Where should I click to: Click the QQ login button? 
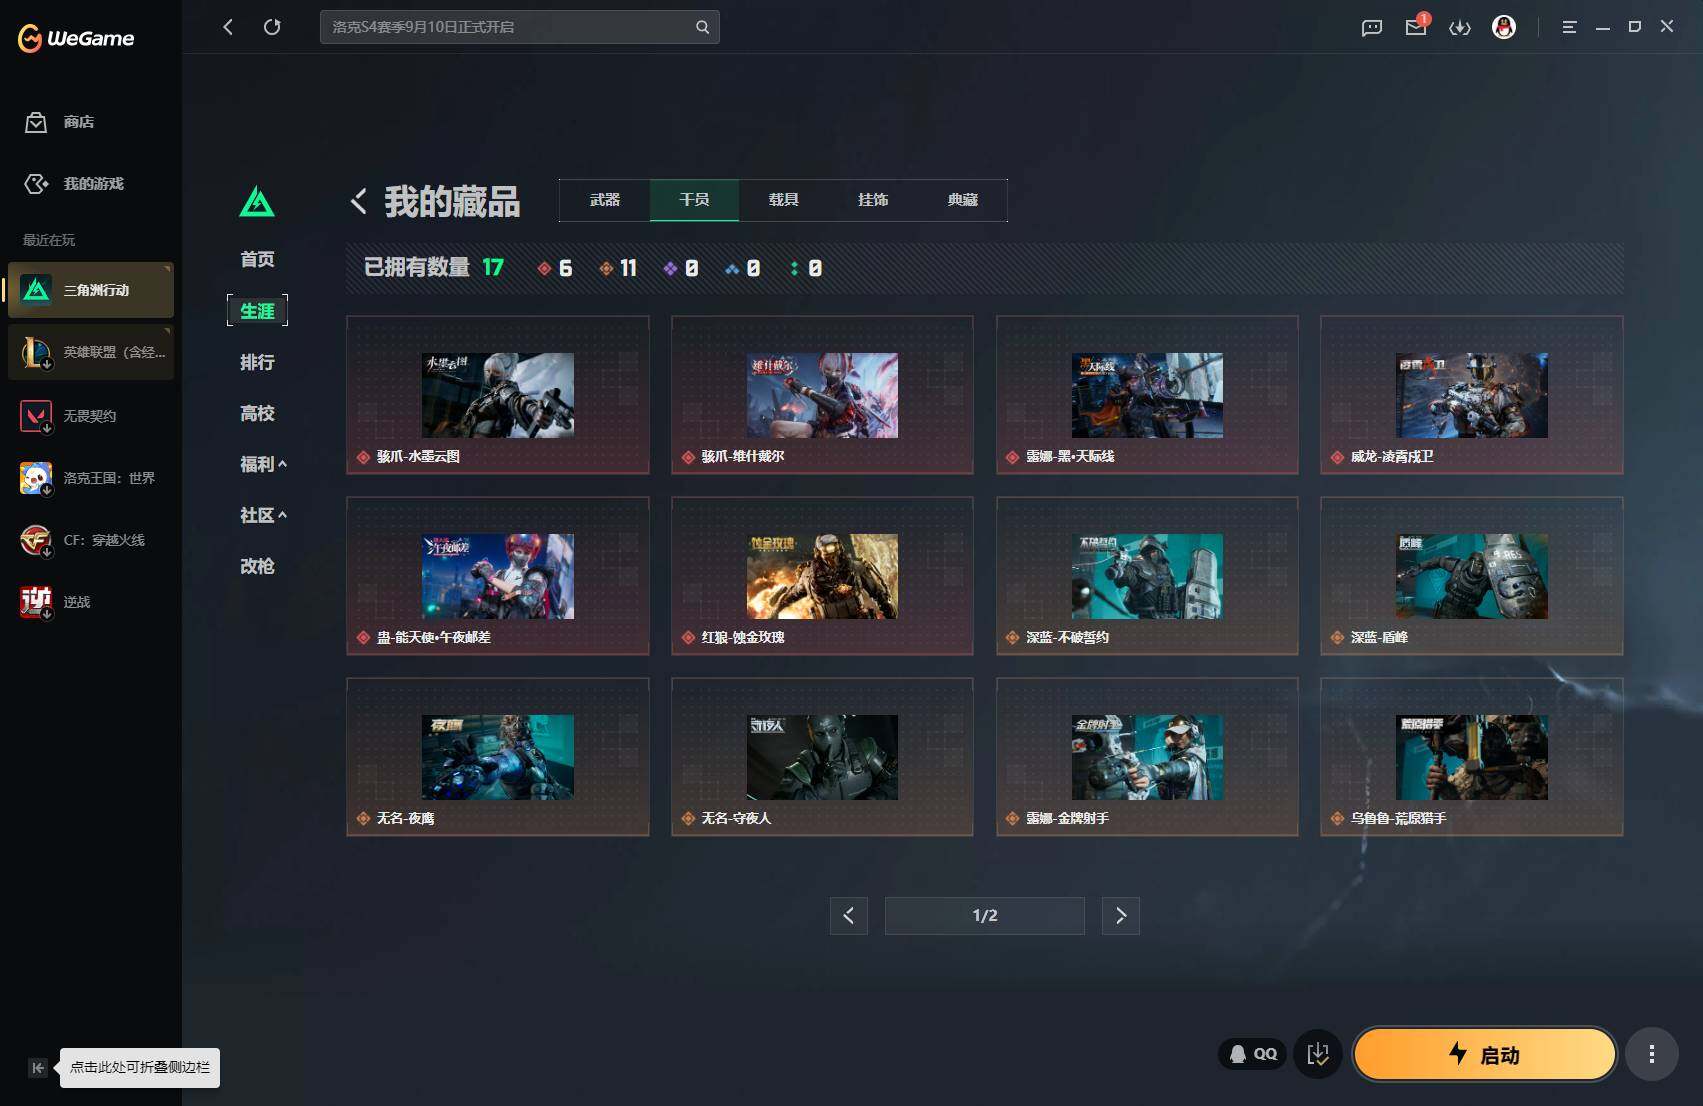click(x=1253, y=1054)
